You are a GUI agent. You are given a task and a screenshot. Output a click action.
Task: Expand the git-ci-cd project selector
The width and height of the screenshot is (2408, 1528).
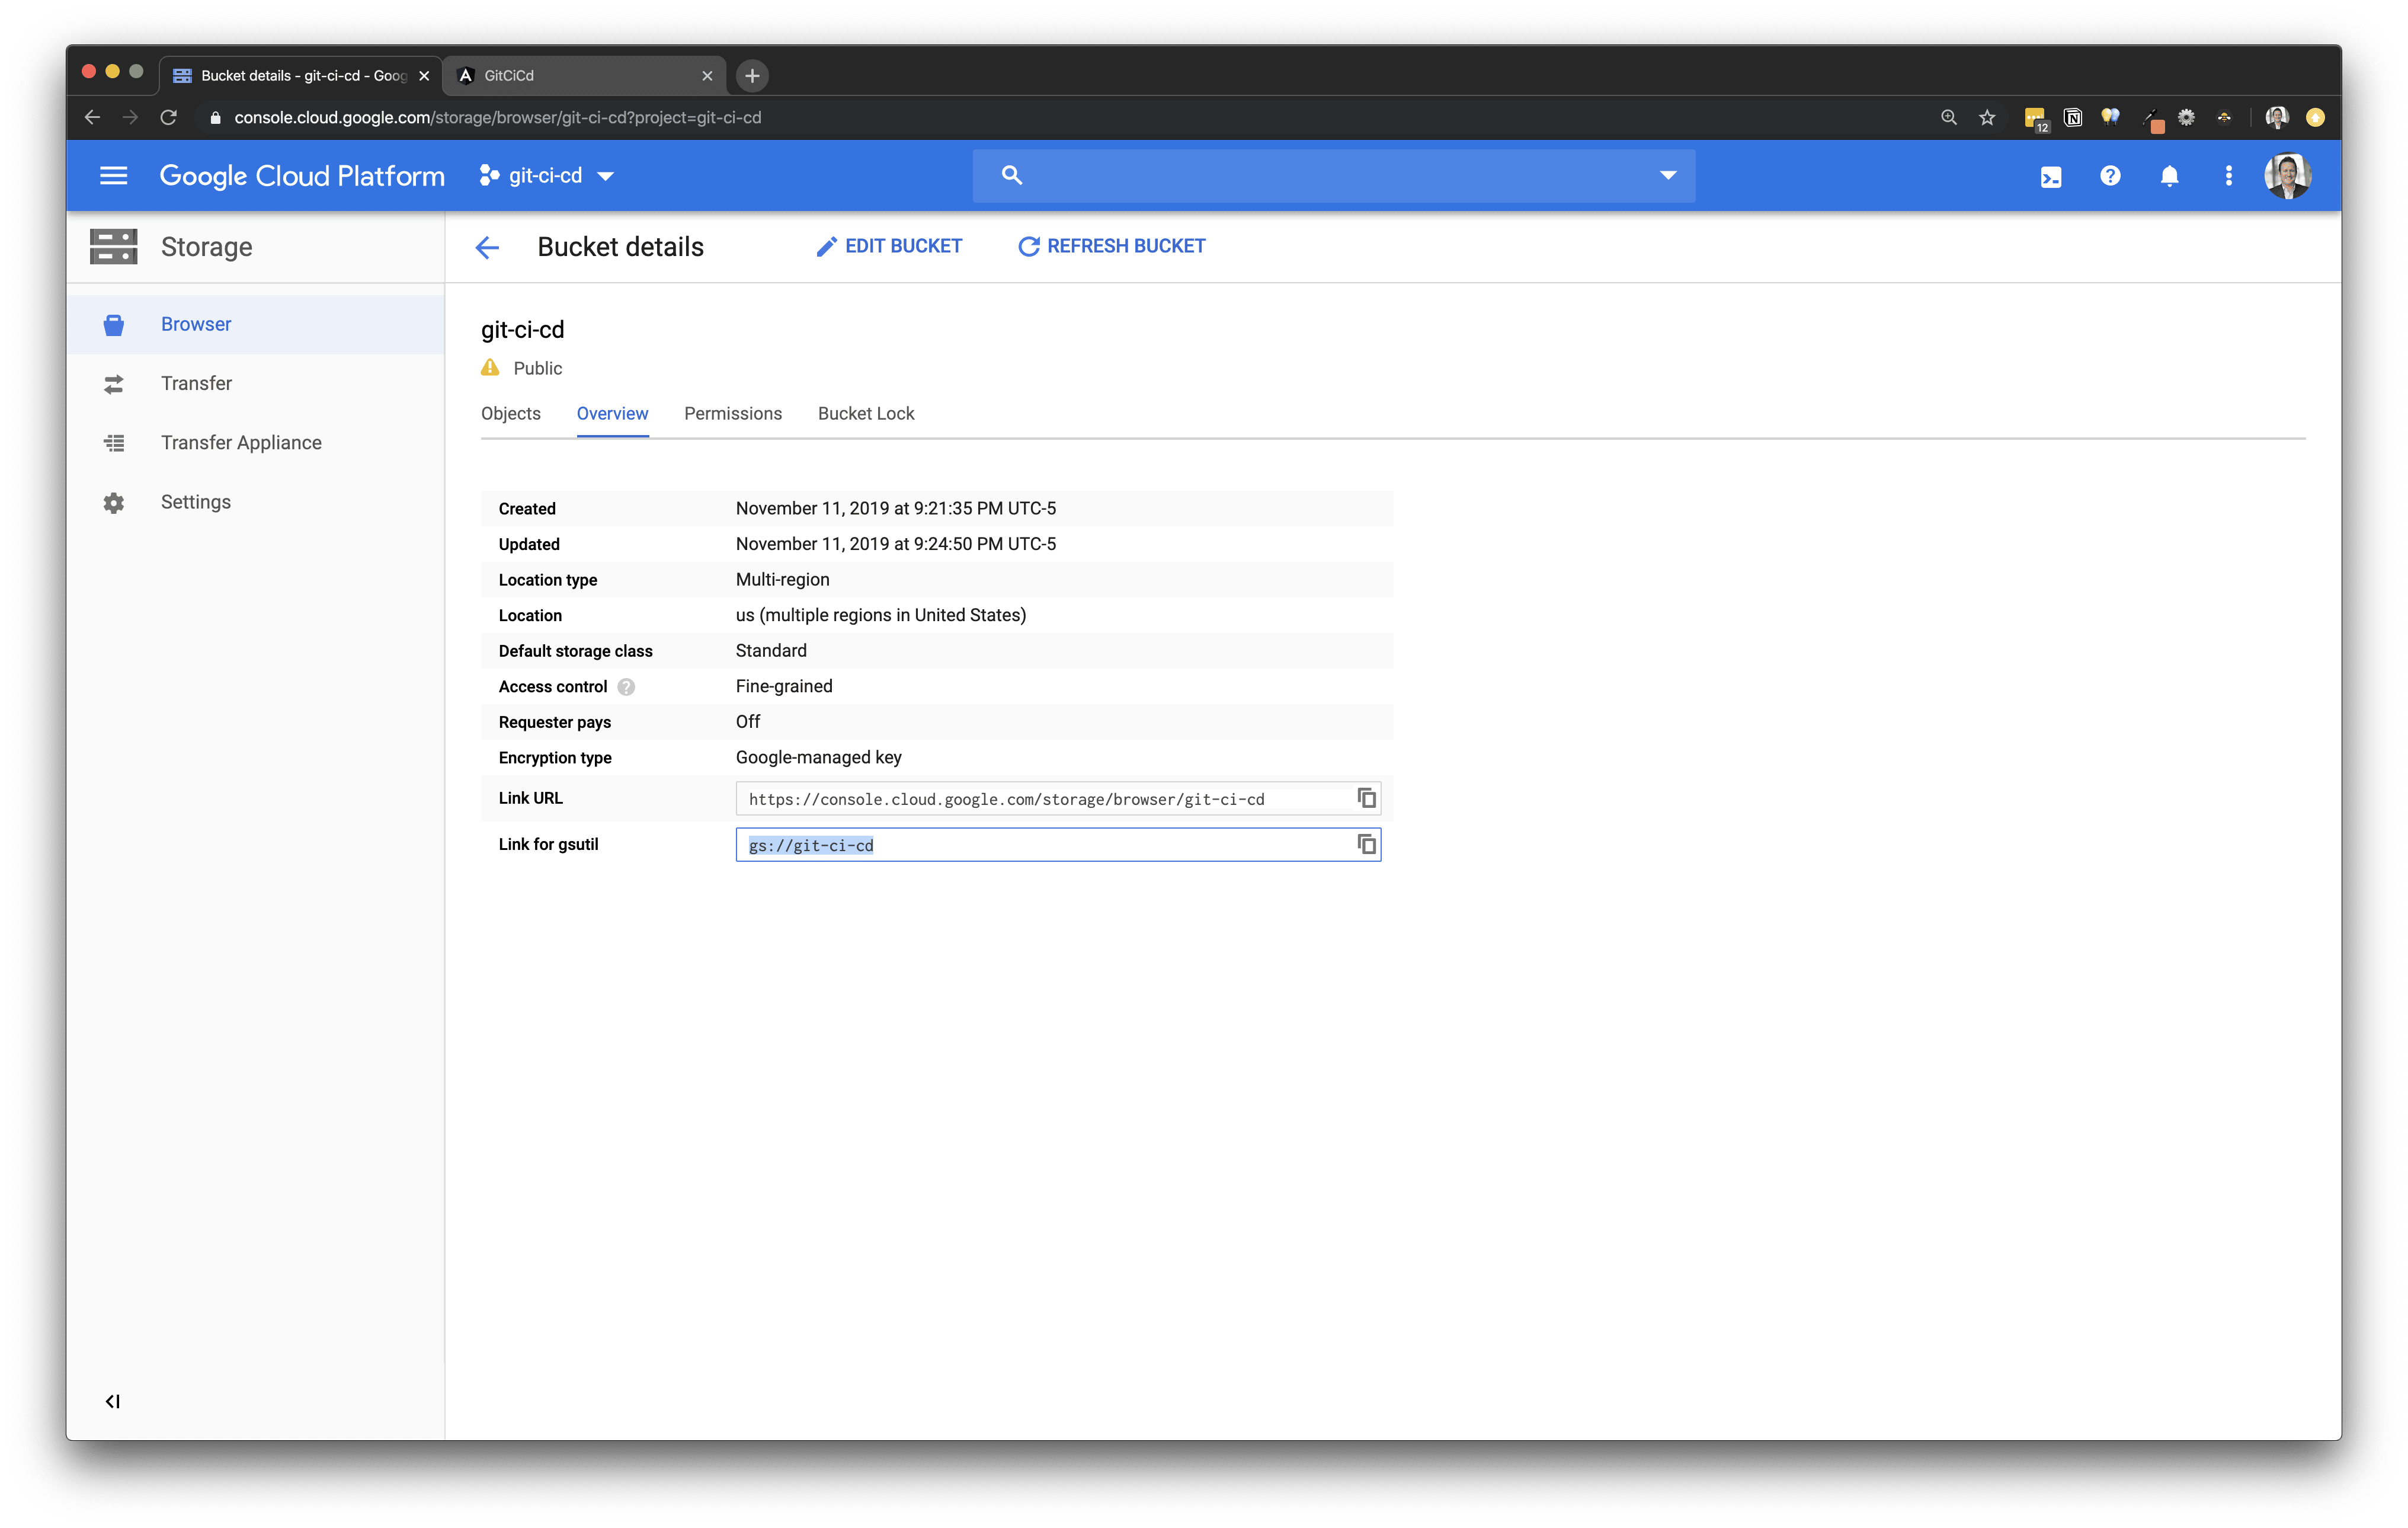[546, 176]
